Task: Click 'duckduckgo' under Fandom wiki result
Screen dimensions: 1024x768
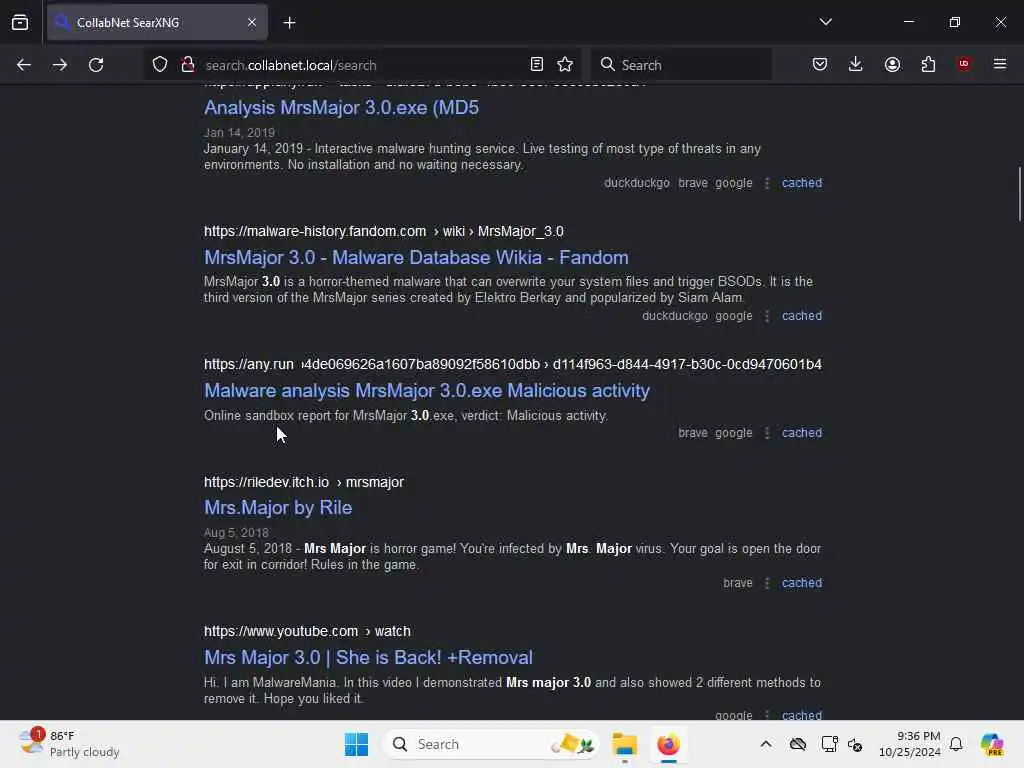Action: pyautogui.click(x=675, y=315)
